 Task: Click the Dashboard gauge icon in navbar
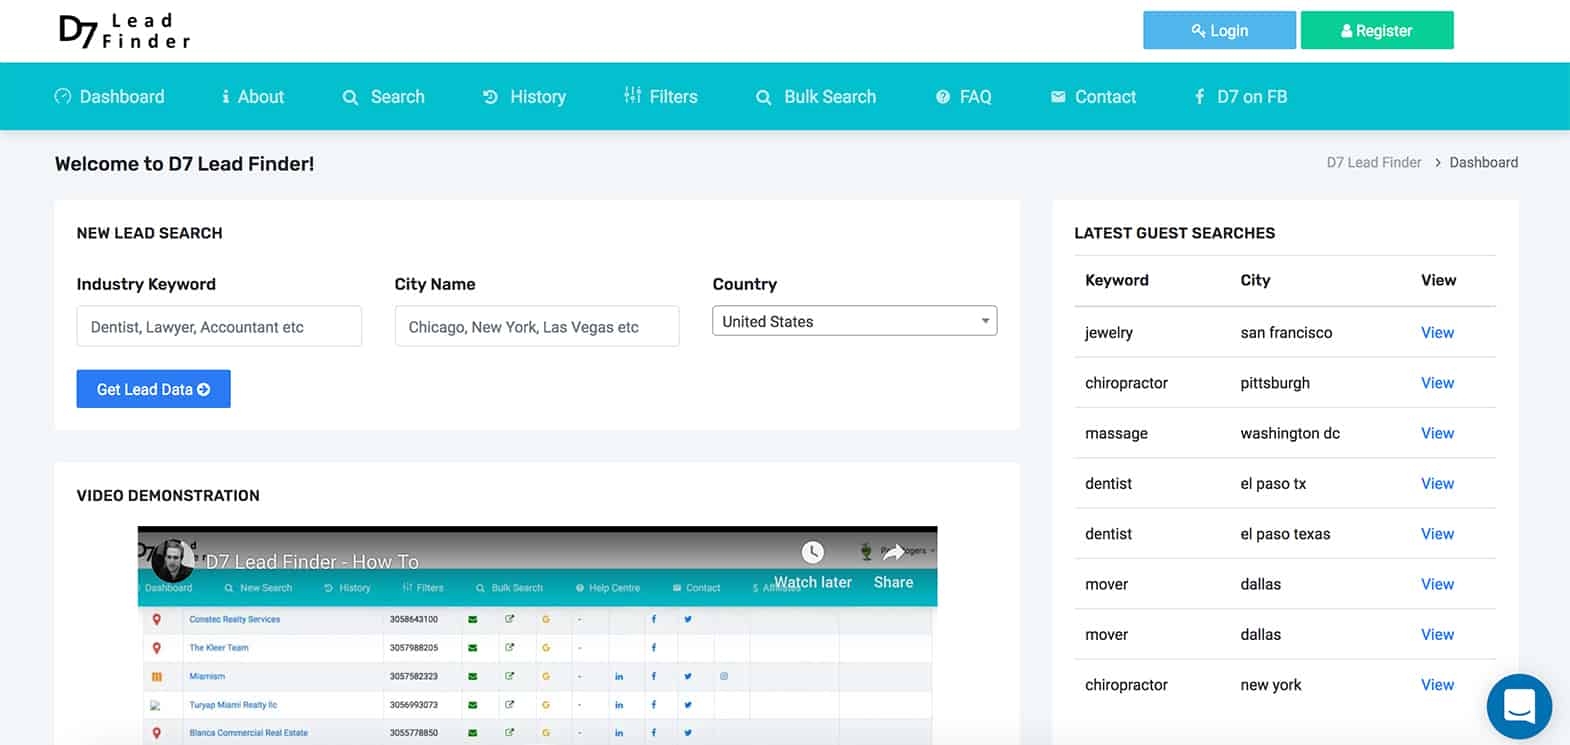63,97
